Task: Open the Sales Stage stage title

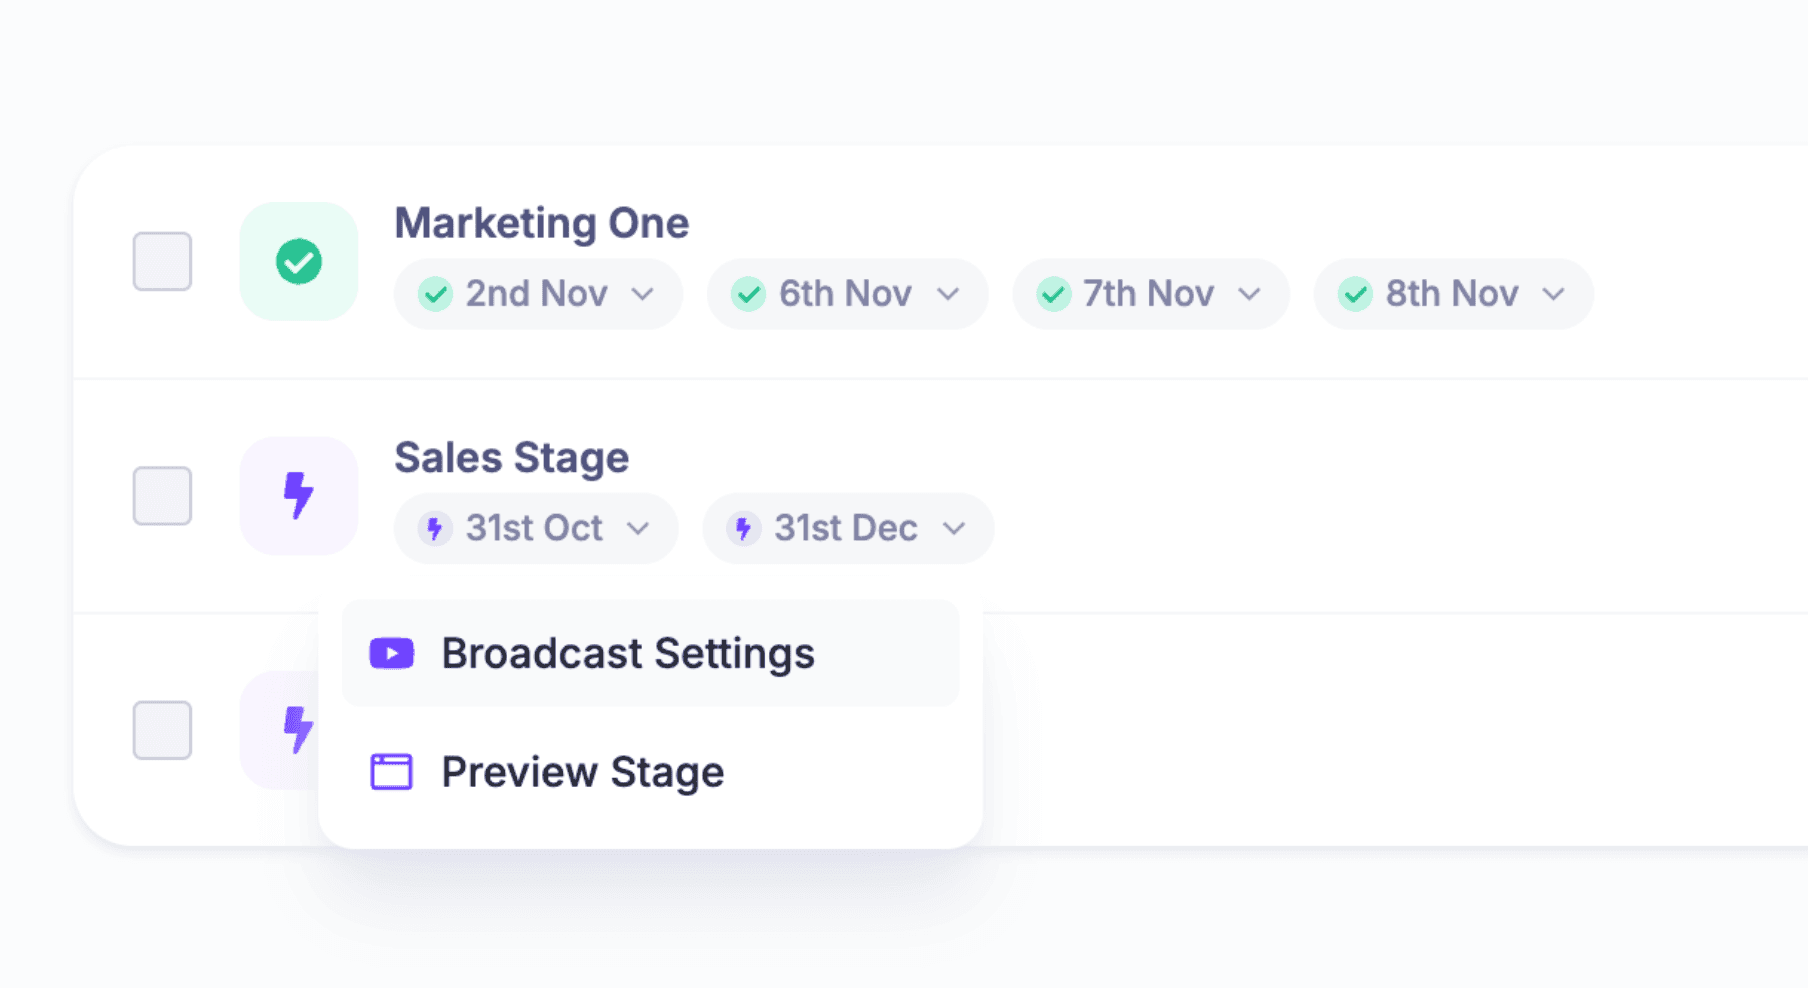Action: tap(512, 457)
